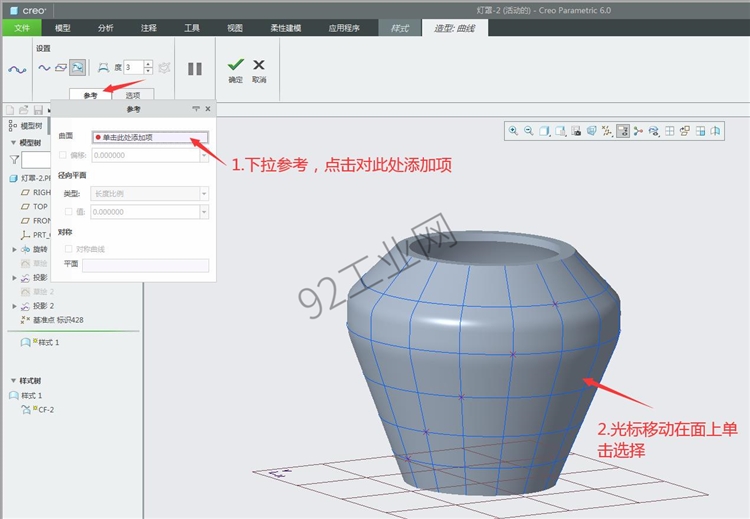Click the 曲面 collector '单击此处添加项'
This screenshot has height=519, width=750.
(x=150, y=137)
